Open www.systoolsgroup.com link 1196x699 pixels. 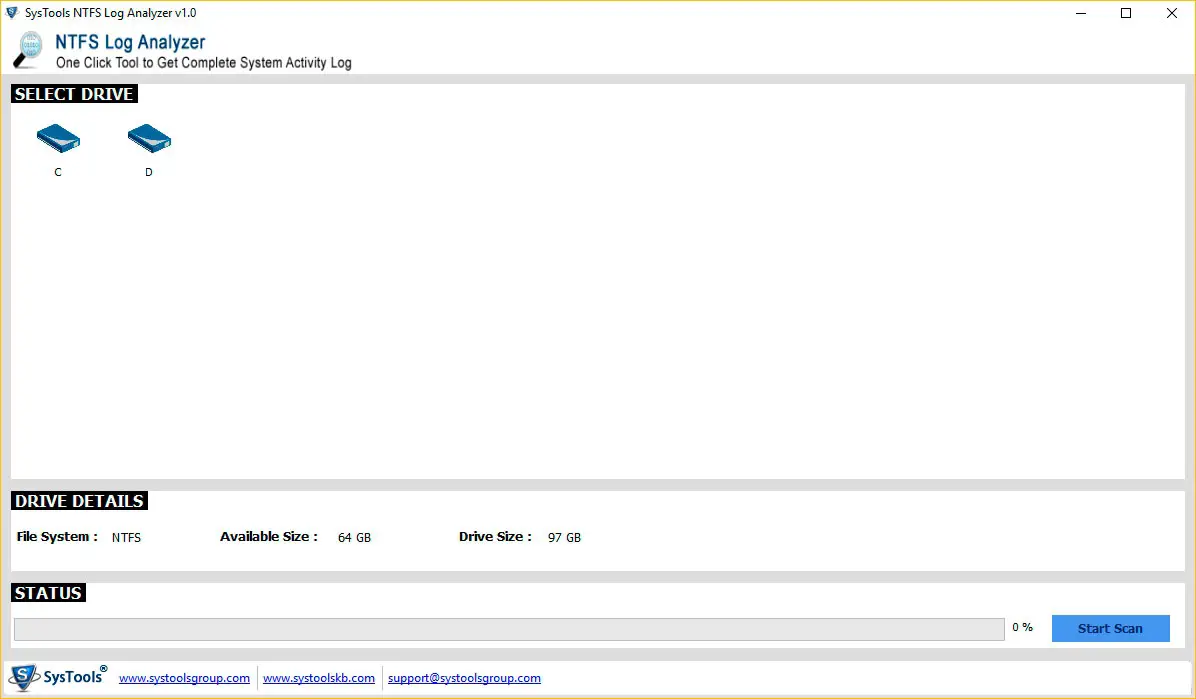185,678
